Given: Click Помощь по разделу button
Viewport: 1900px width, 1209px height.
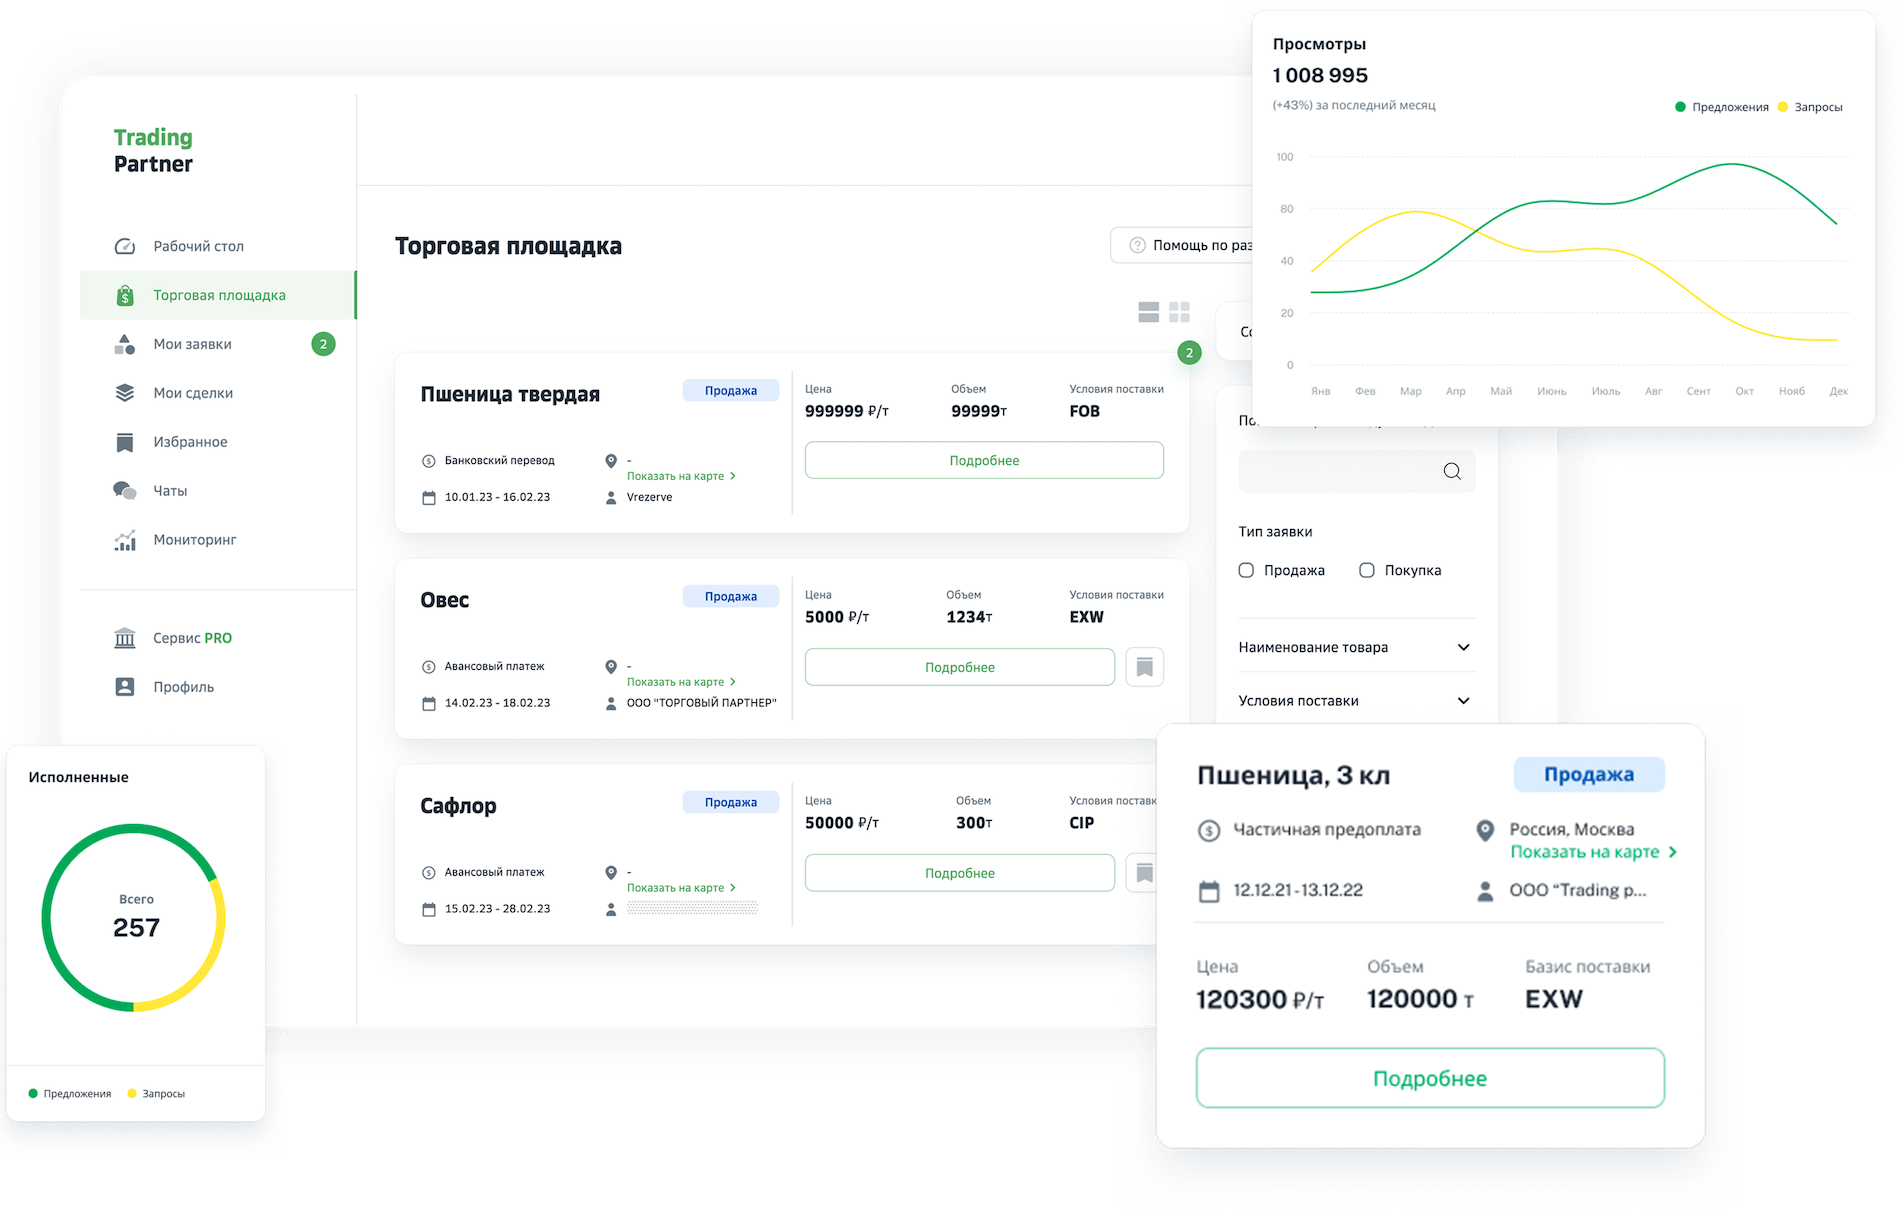Looking at the screenshot, I should pyautogui.click(x=1182, y=245).
